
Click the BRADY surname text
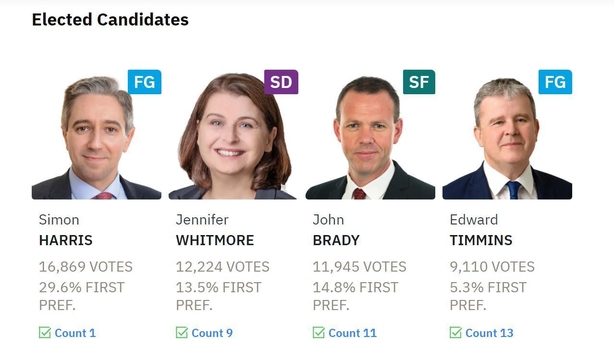pyautogui.click(x=336, y=240)
